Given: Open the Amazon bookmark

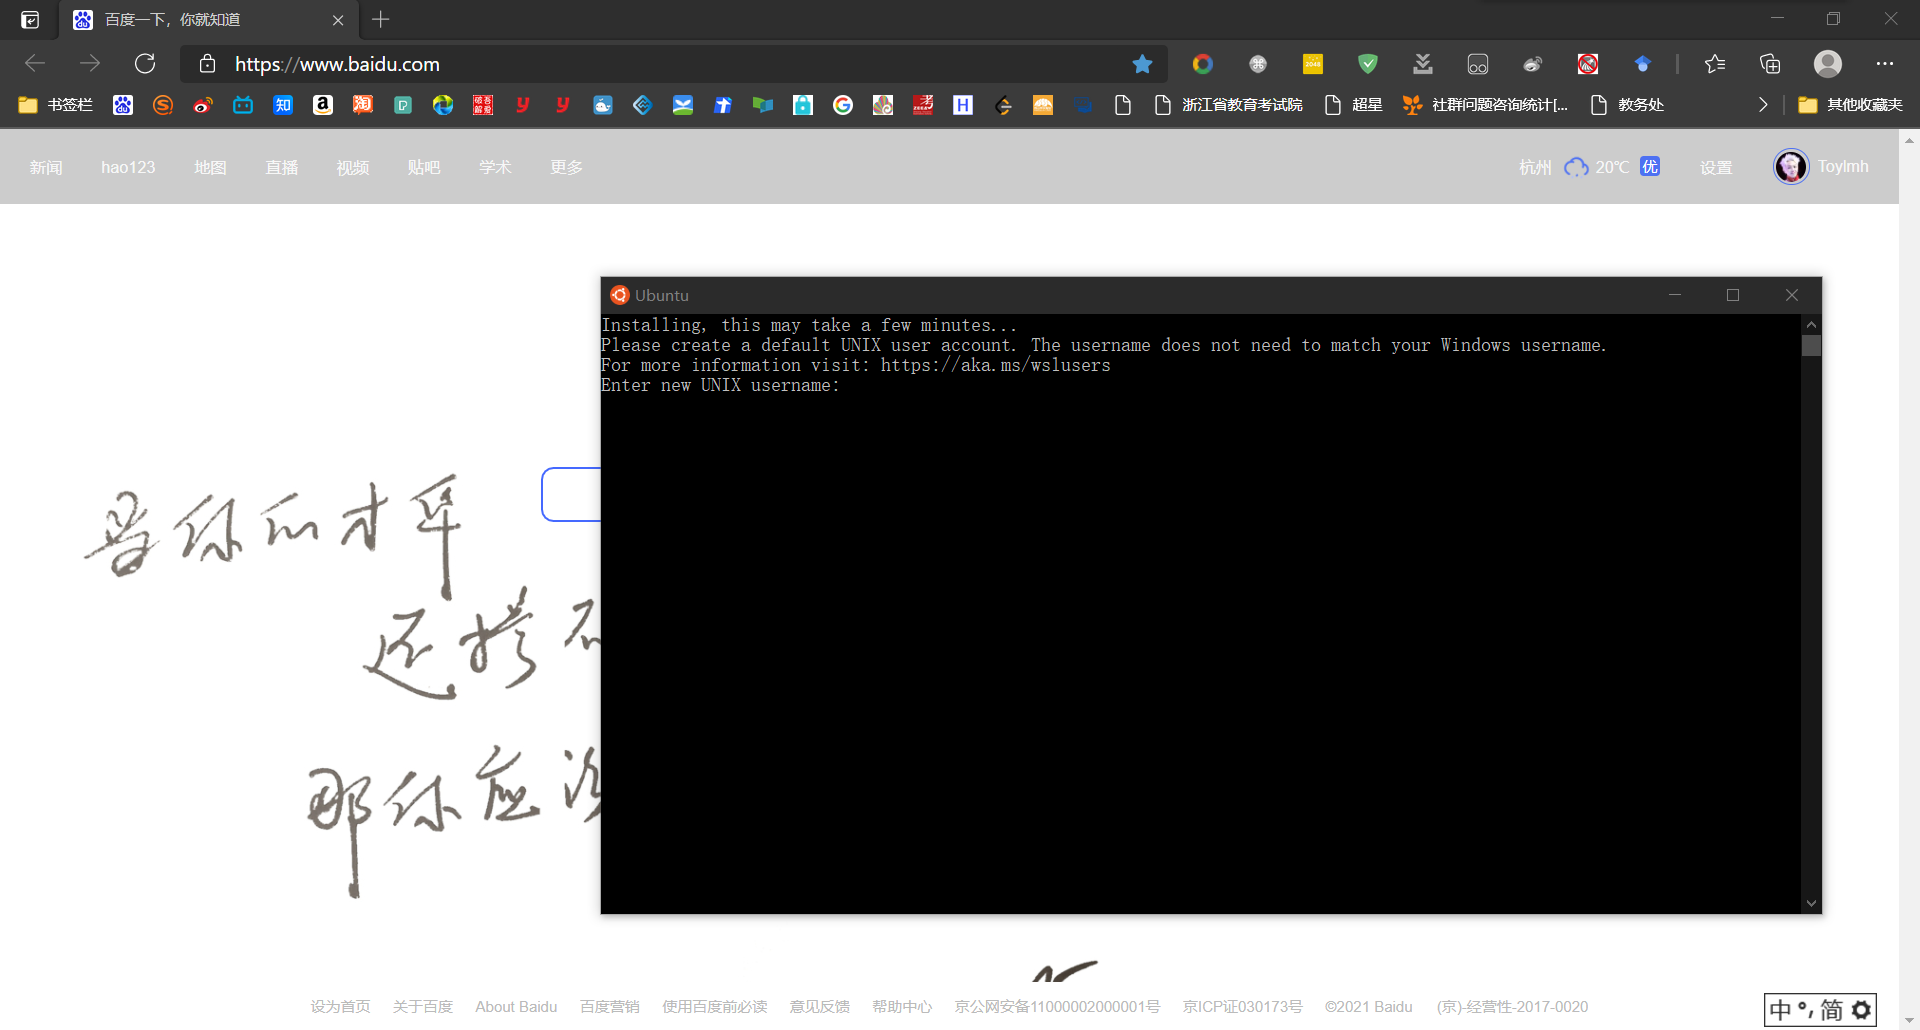Looking at the screenshot, I should point(323,105).
